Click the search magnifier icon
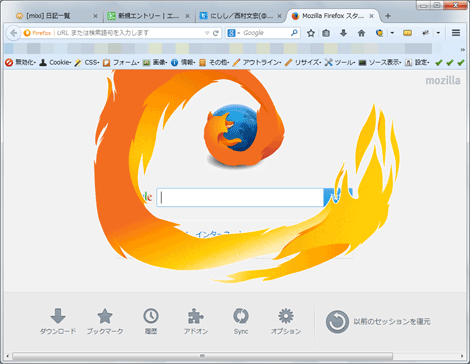This screenshot has height=364, width=470. point(294,33)
